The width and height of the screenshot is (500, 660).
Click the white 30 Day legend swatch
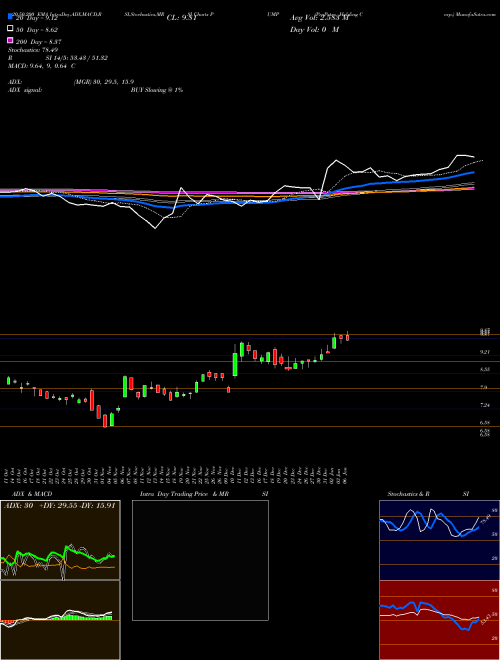[10, 29]
